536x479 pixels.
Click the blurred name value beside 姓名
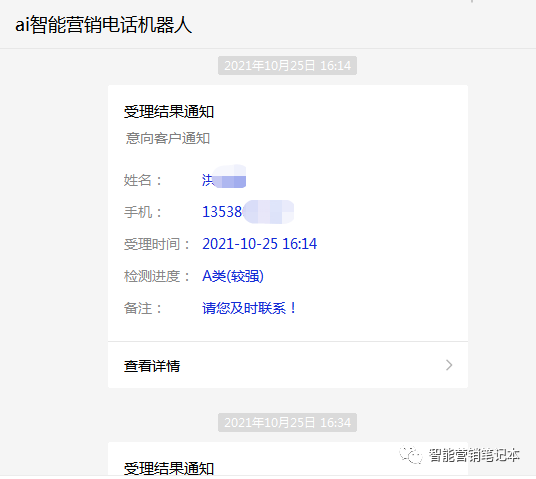[224, 177]
